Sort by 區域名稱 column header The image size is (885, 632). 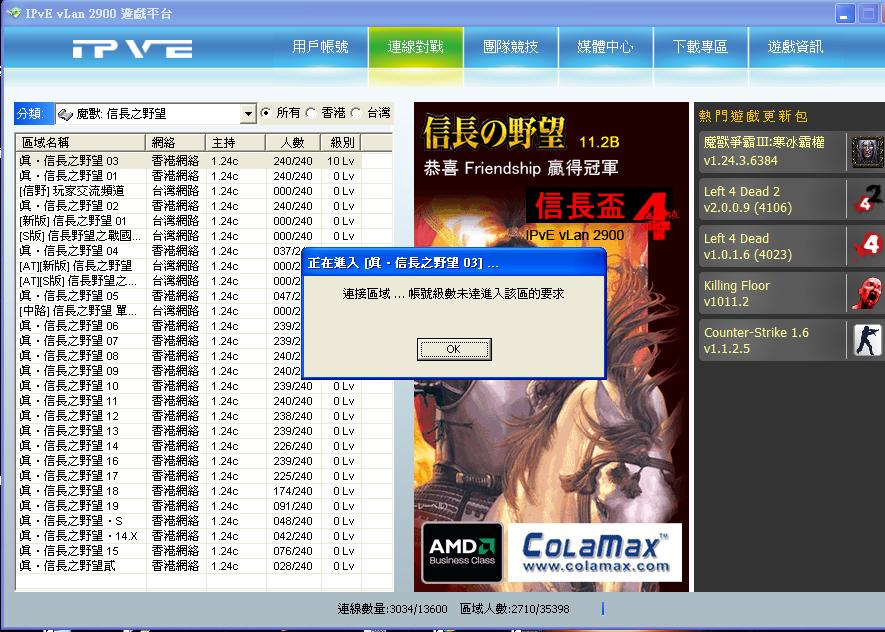[x=81, y=143]
